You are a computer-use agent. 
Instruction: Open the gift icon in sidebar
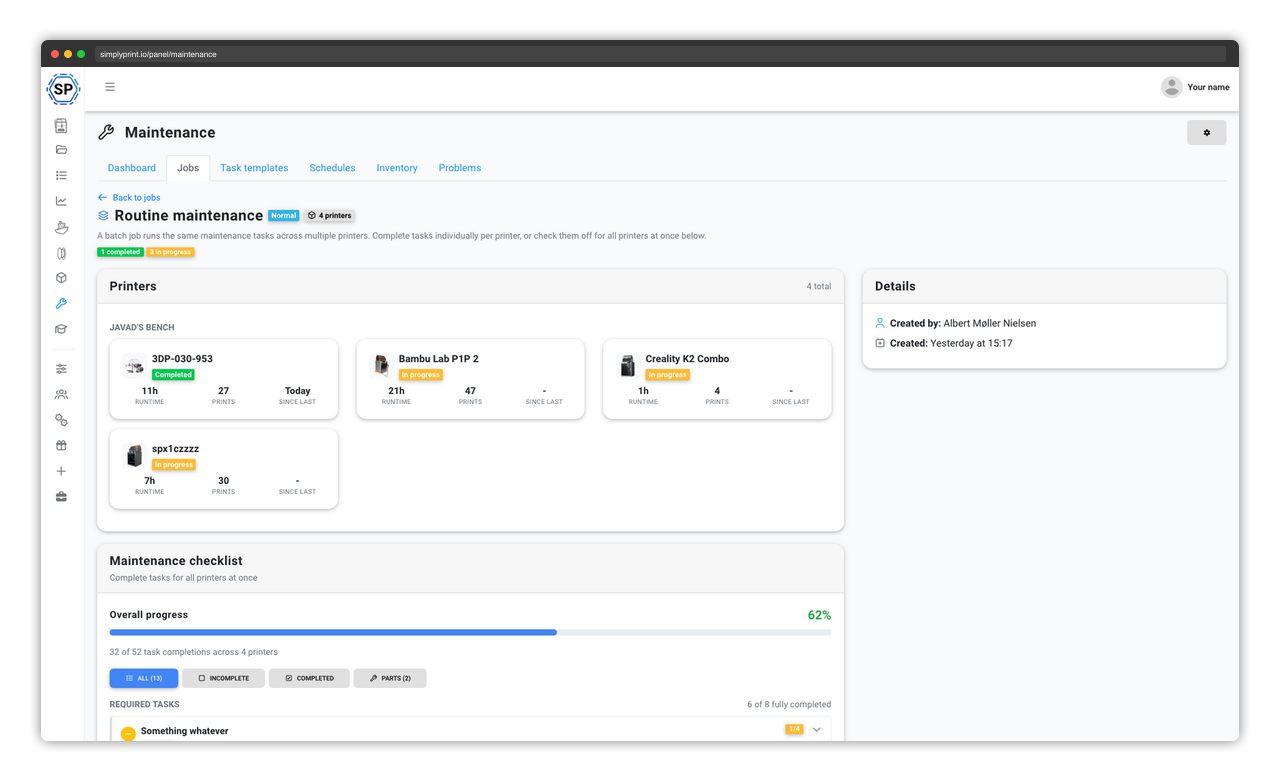point(61,446)
